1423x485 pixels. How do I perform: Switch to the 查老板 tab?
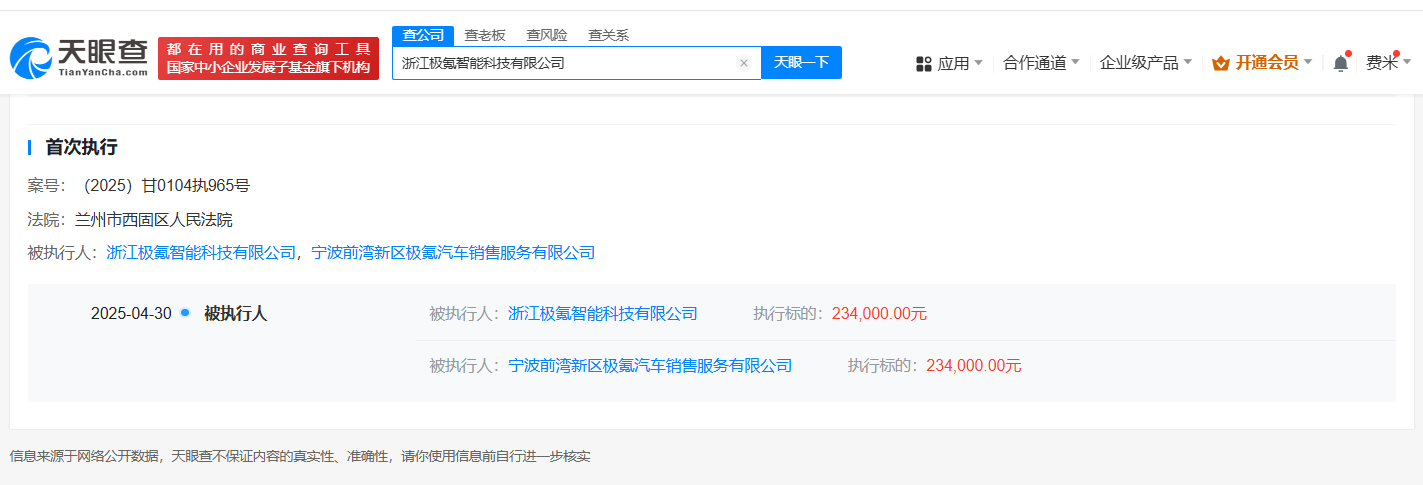485,35
